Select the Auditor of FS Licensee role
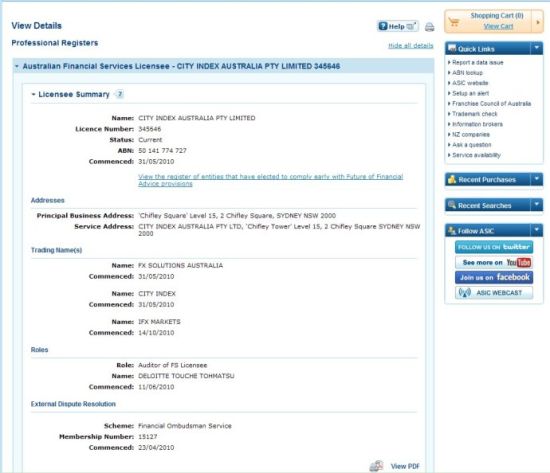This screenshot has width=550, height=473. [173, 365]
